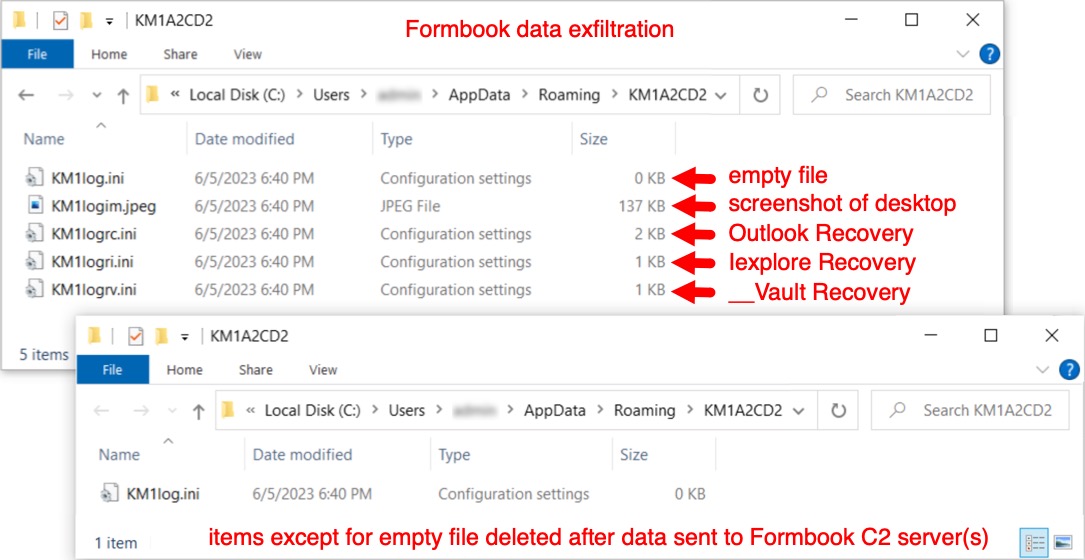Open the address bar history dropdown in the top window
The width and height of the screenshot is (1085, 560).
coord(722,96)
